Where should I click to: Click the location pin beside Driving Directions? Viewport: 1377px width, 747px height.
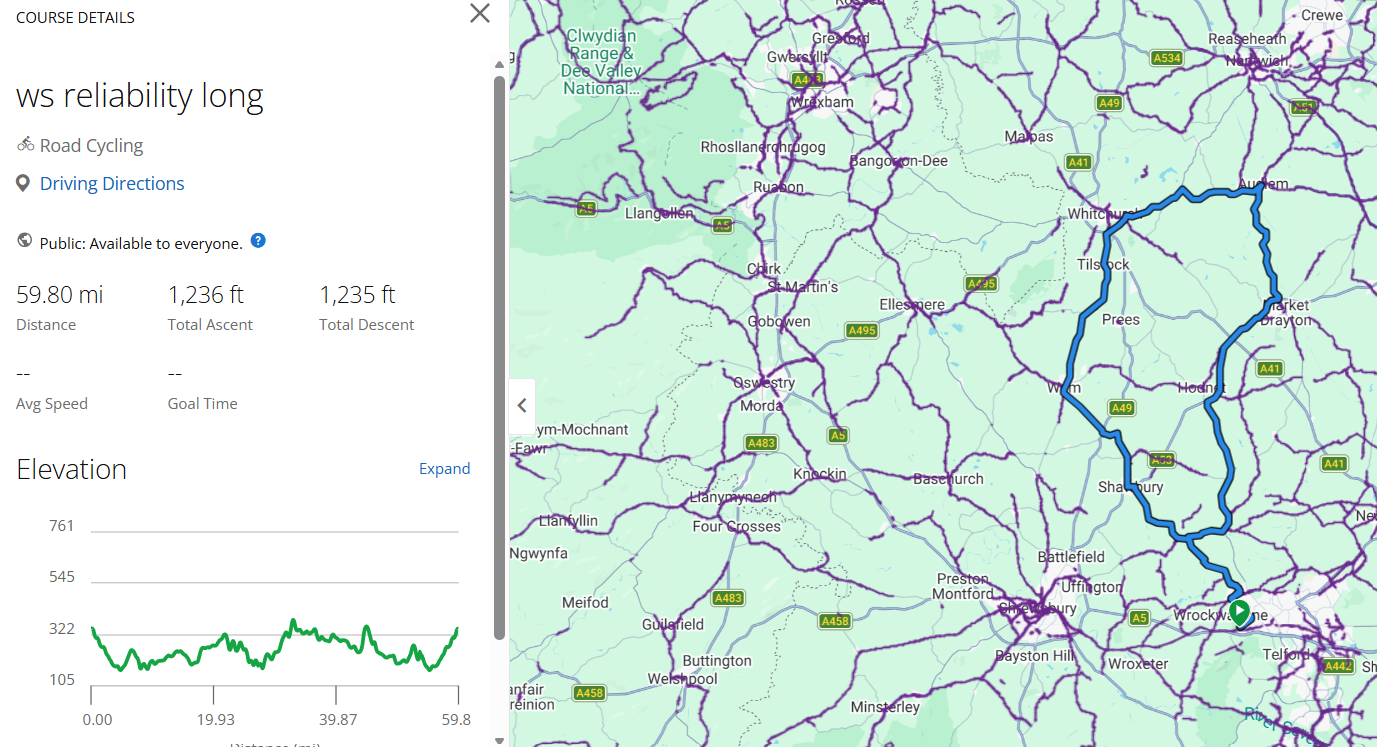click(24, 183)
